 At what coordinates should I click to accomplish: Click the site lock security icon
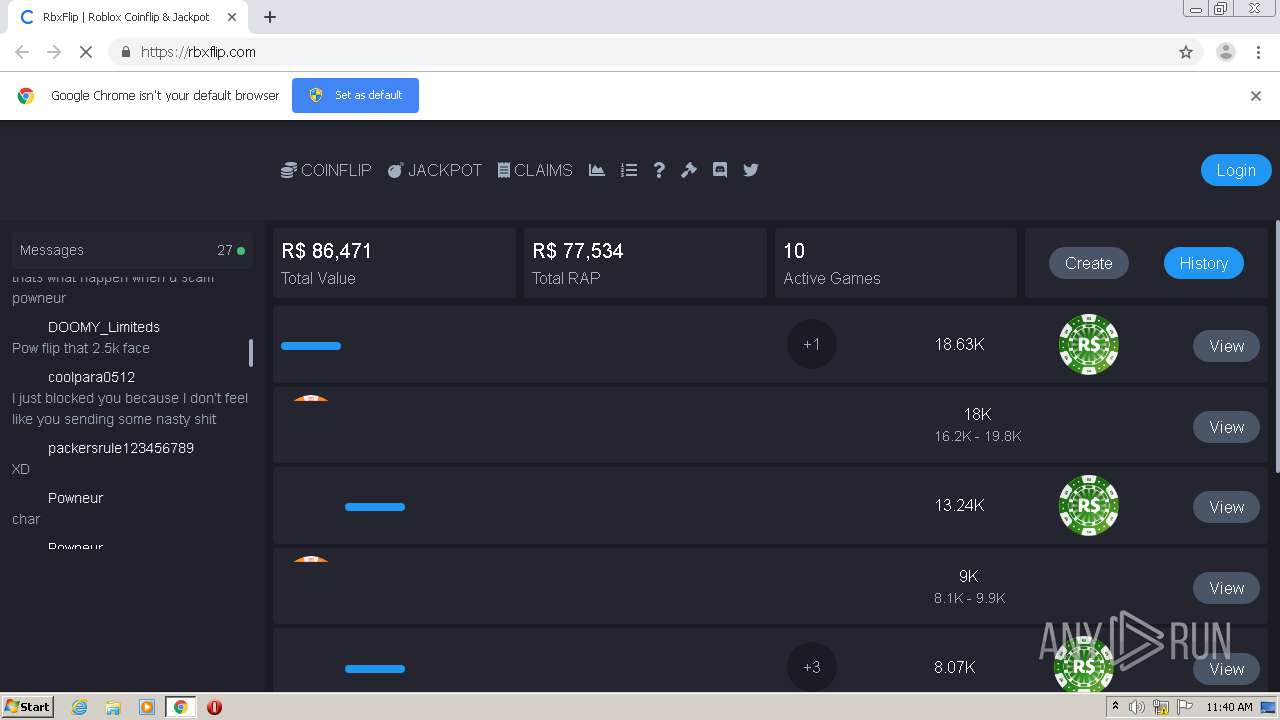[126, 52]
